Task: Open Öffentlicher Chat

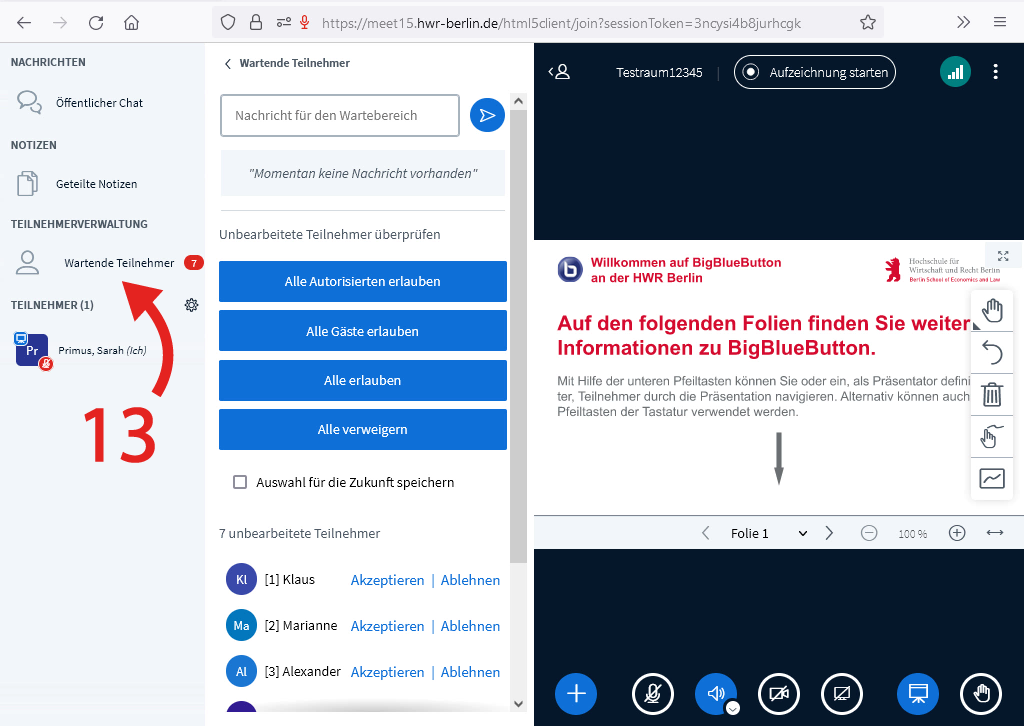Action: click(x=99, y=103)
